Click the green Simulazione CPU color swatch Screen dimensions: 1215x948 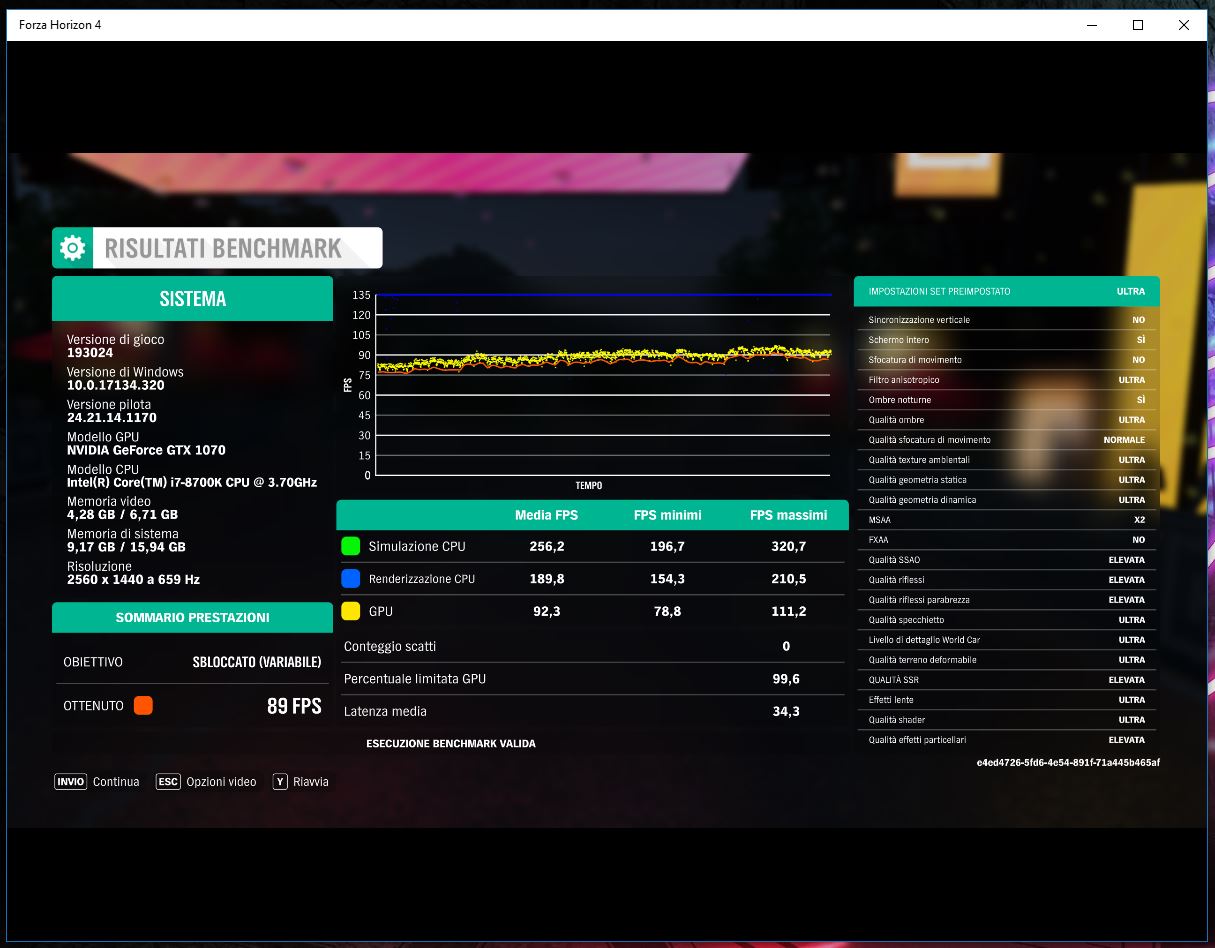tap(350, 546)
